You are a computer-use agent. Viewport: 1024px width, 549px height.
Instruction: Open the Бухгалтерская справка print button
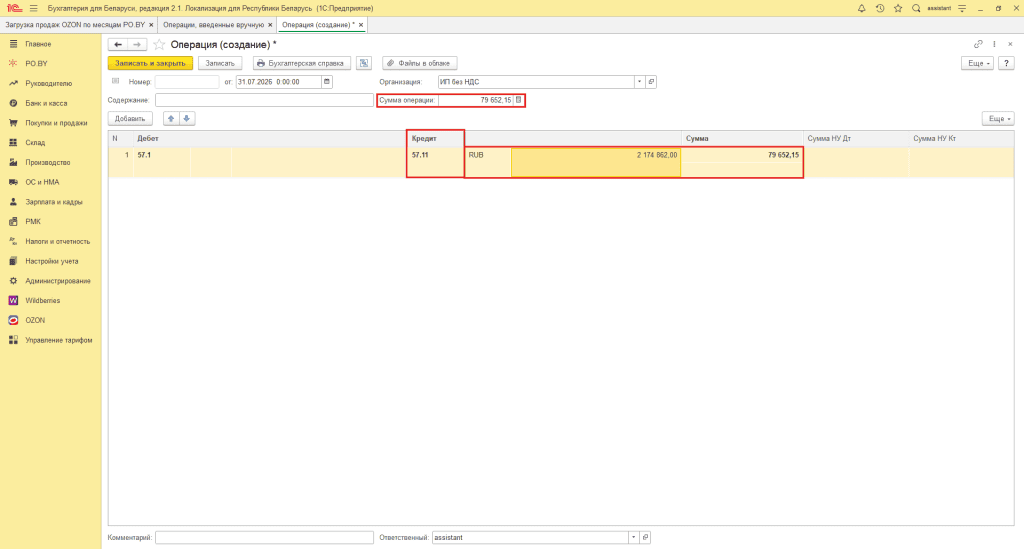(302, 63)
